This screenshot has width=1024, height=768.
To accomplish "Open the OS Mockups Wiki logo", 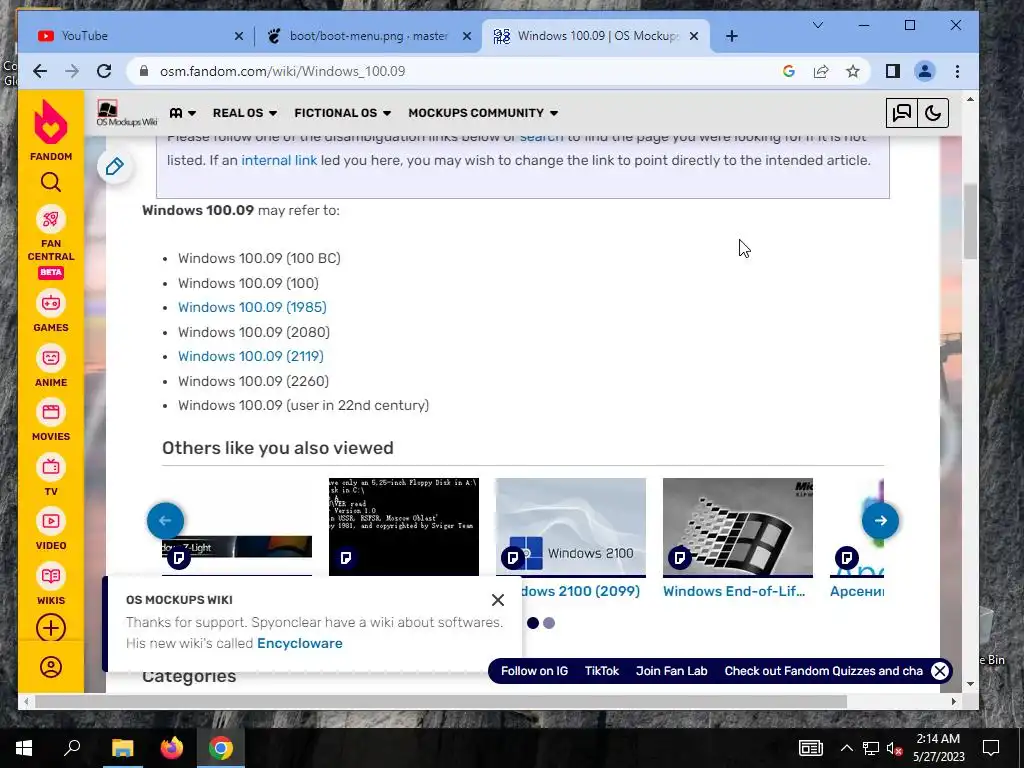I will tap(127, 113).
